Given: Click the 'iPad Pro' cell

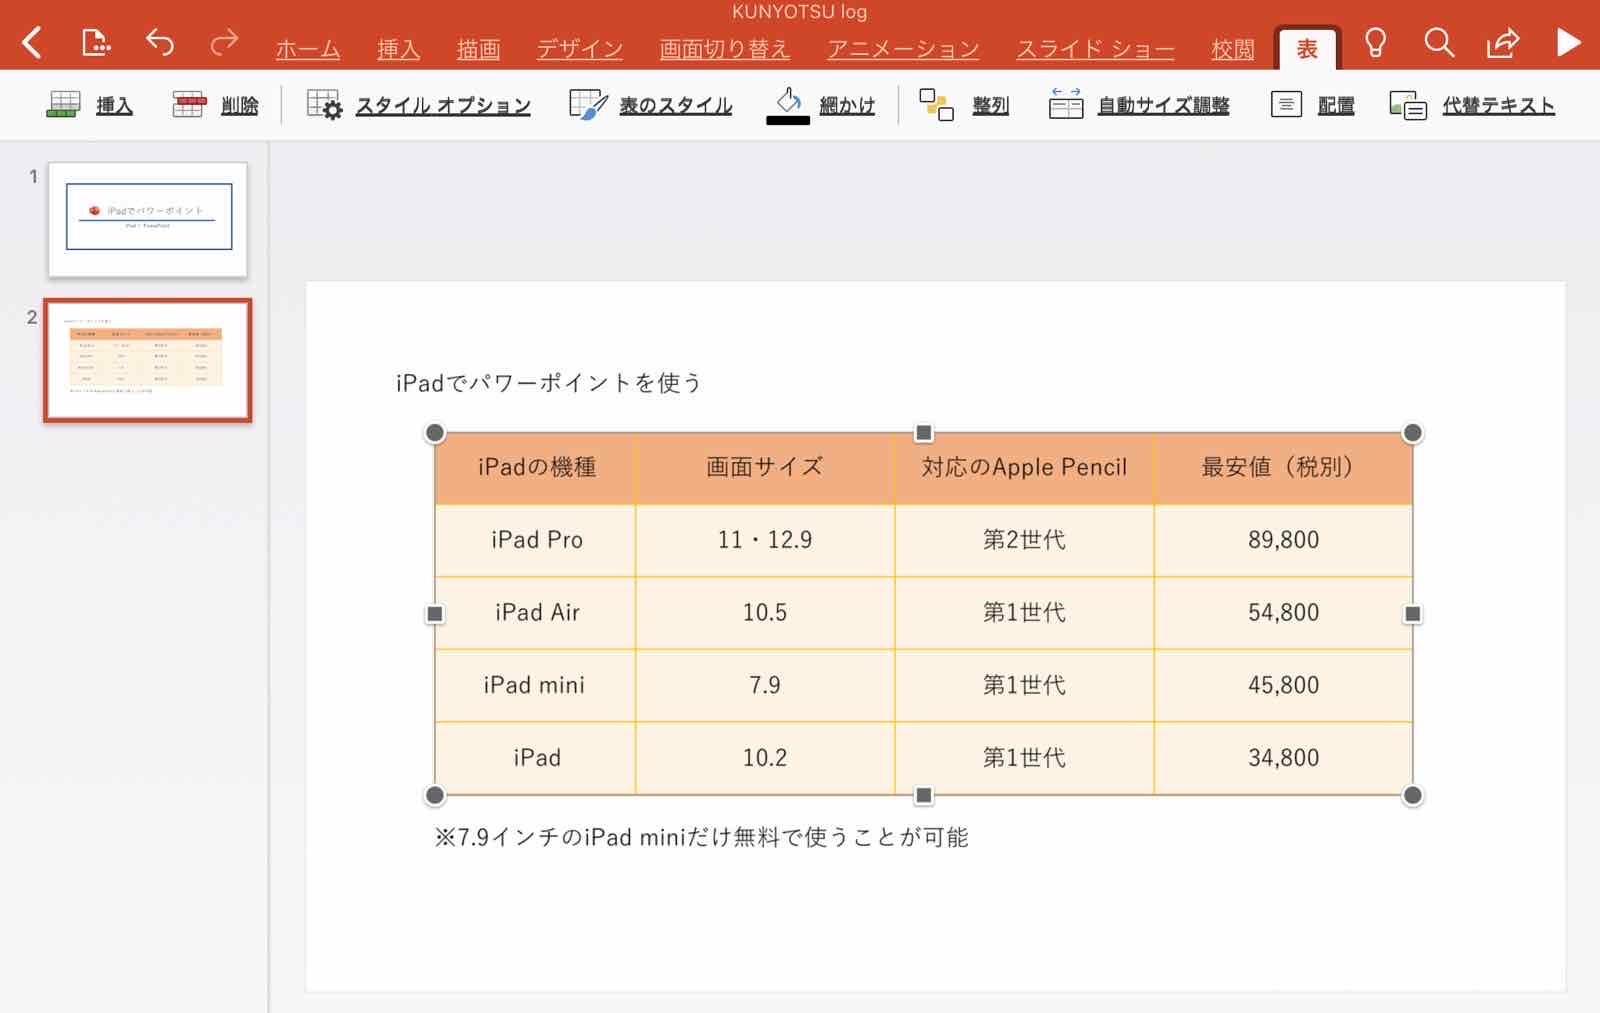Looking at the screenshot, I should click(536, 540).
